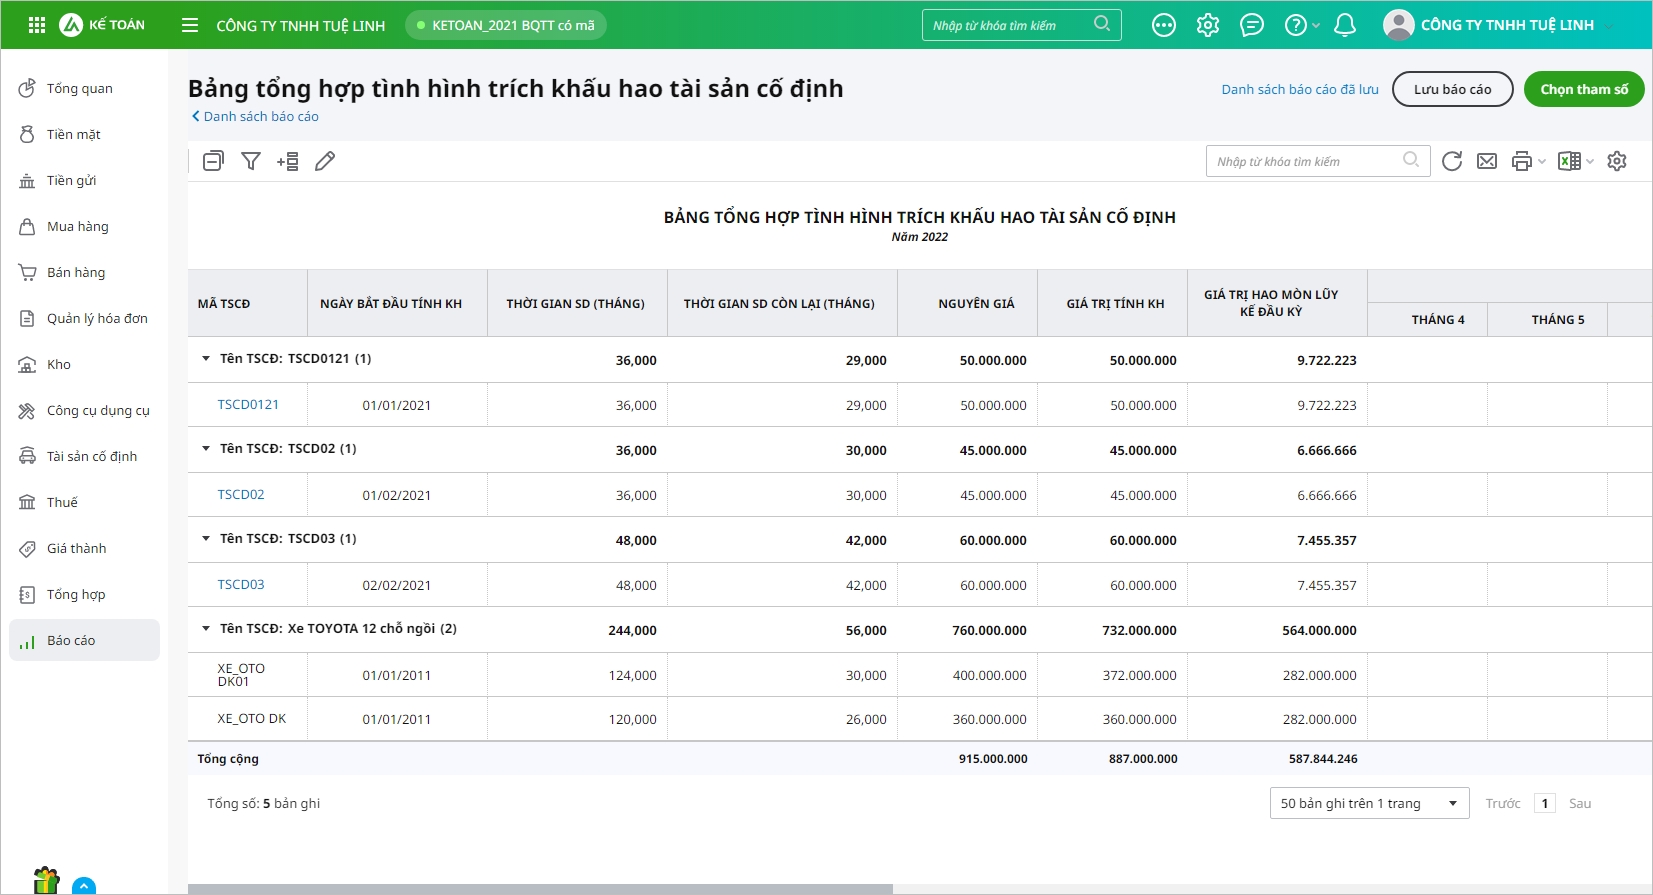Open the records per page dropdown
1653x895 pixels.
[x=1368, y=803]
